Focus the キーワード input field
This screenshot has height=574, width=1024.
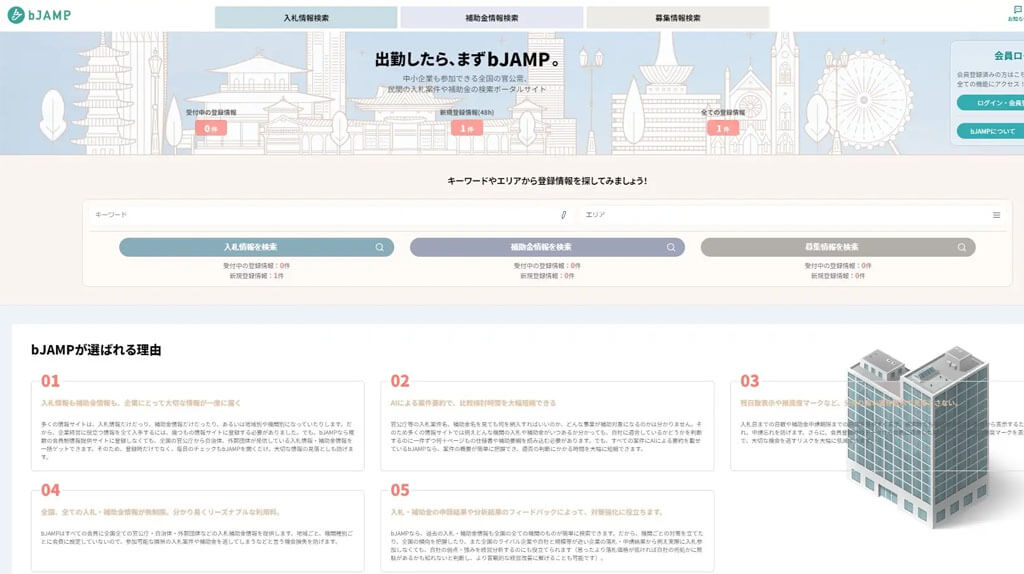coord(330,215)
